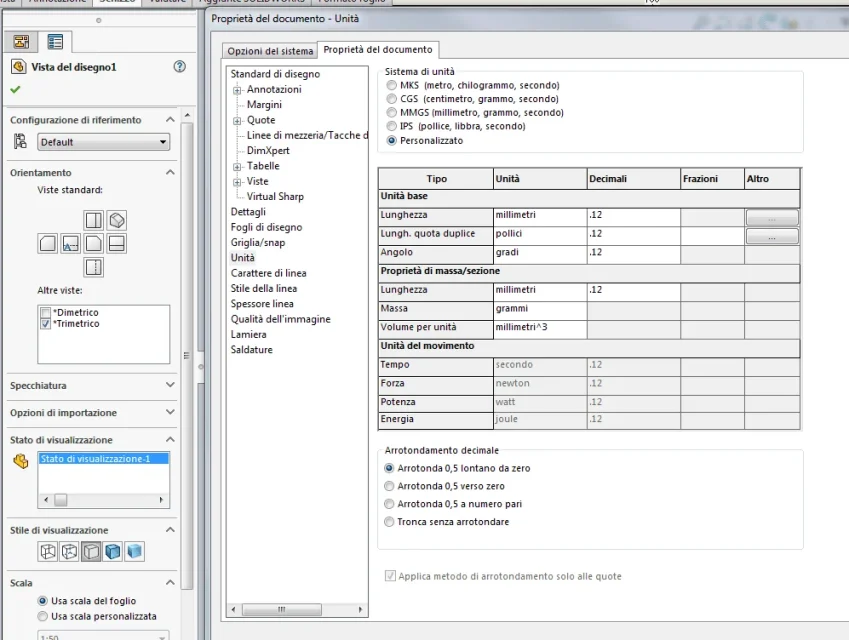This screenshot has width=849, height=640.
Task: Click the ellipsis button for Lungh. quota duplice
Action: [x=772, y=237]
